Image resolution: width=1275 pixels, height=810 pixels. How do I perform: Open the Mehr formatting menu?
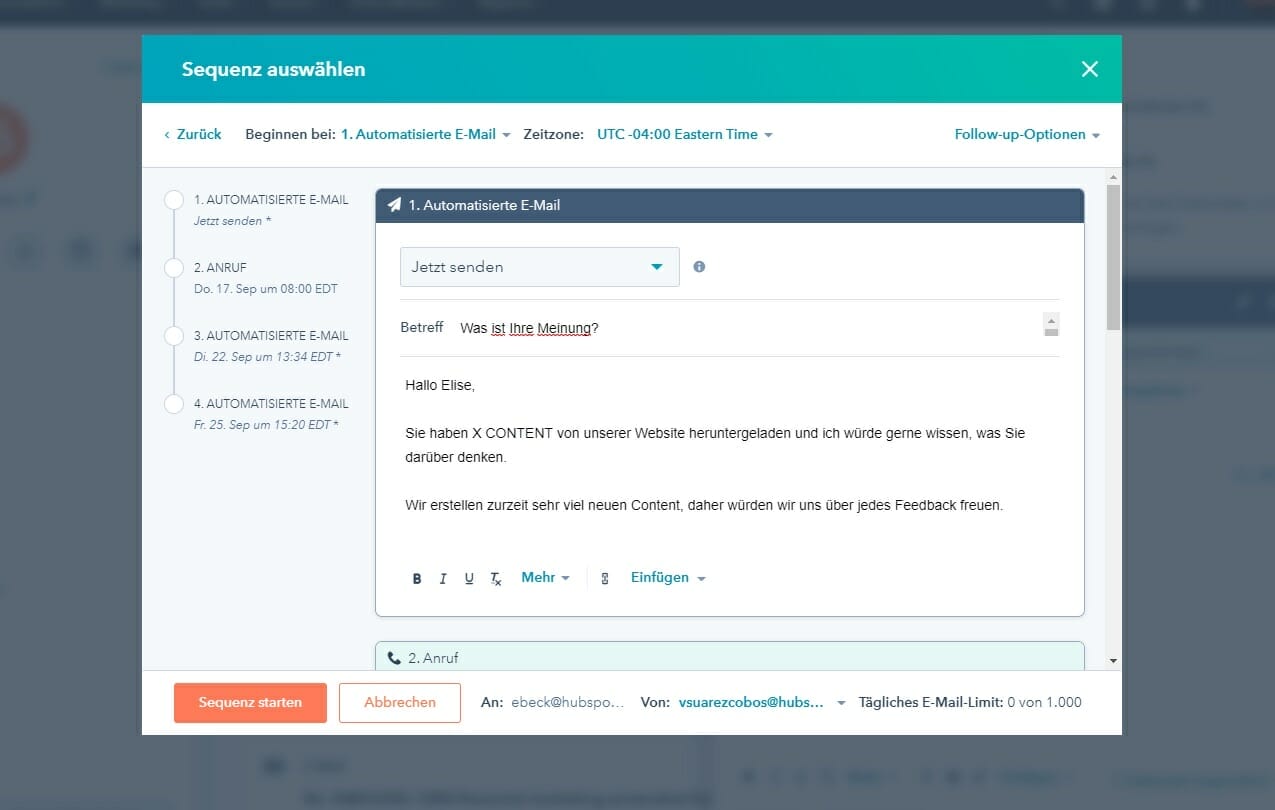tap(544, 578)
